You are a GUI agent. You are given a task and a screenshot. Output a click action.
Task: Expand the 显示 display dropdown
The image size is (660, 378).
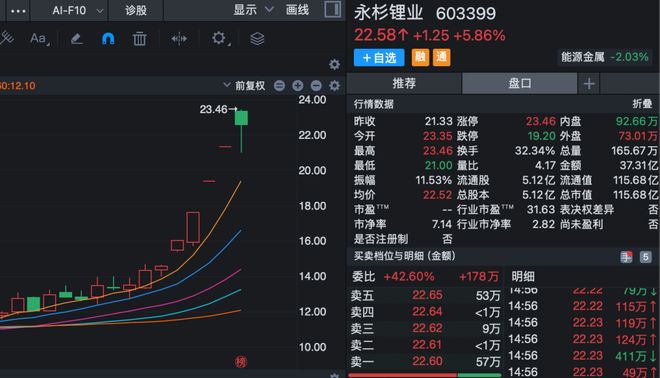(253, 10)
